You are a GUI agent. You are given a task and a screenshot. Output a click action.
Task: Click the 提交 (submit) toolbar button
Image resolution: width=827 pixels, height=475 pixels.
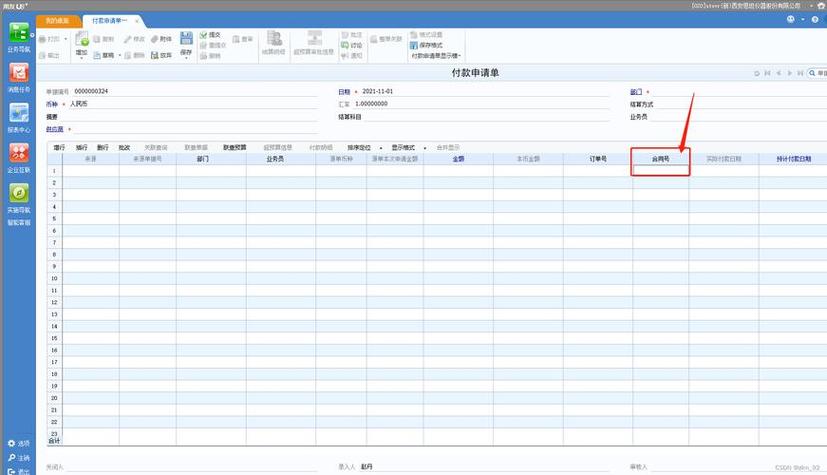tap(210, 35)
